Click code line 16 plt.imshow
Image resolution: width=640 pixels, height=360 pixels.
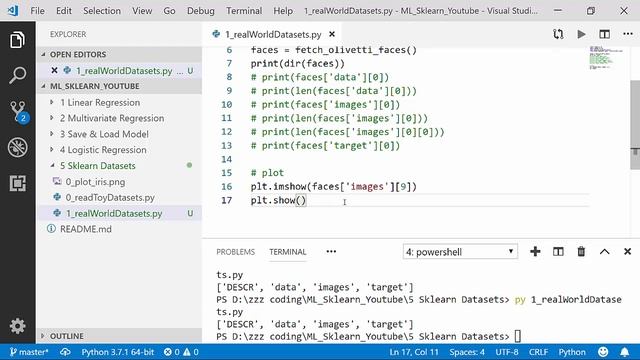[x=333, y=187]
